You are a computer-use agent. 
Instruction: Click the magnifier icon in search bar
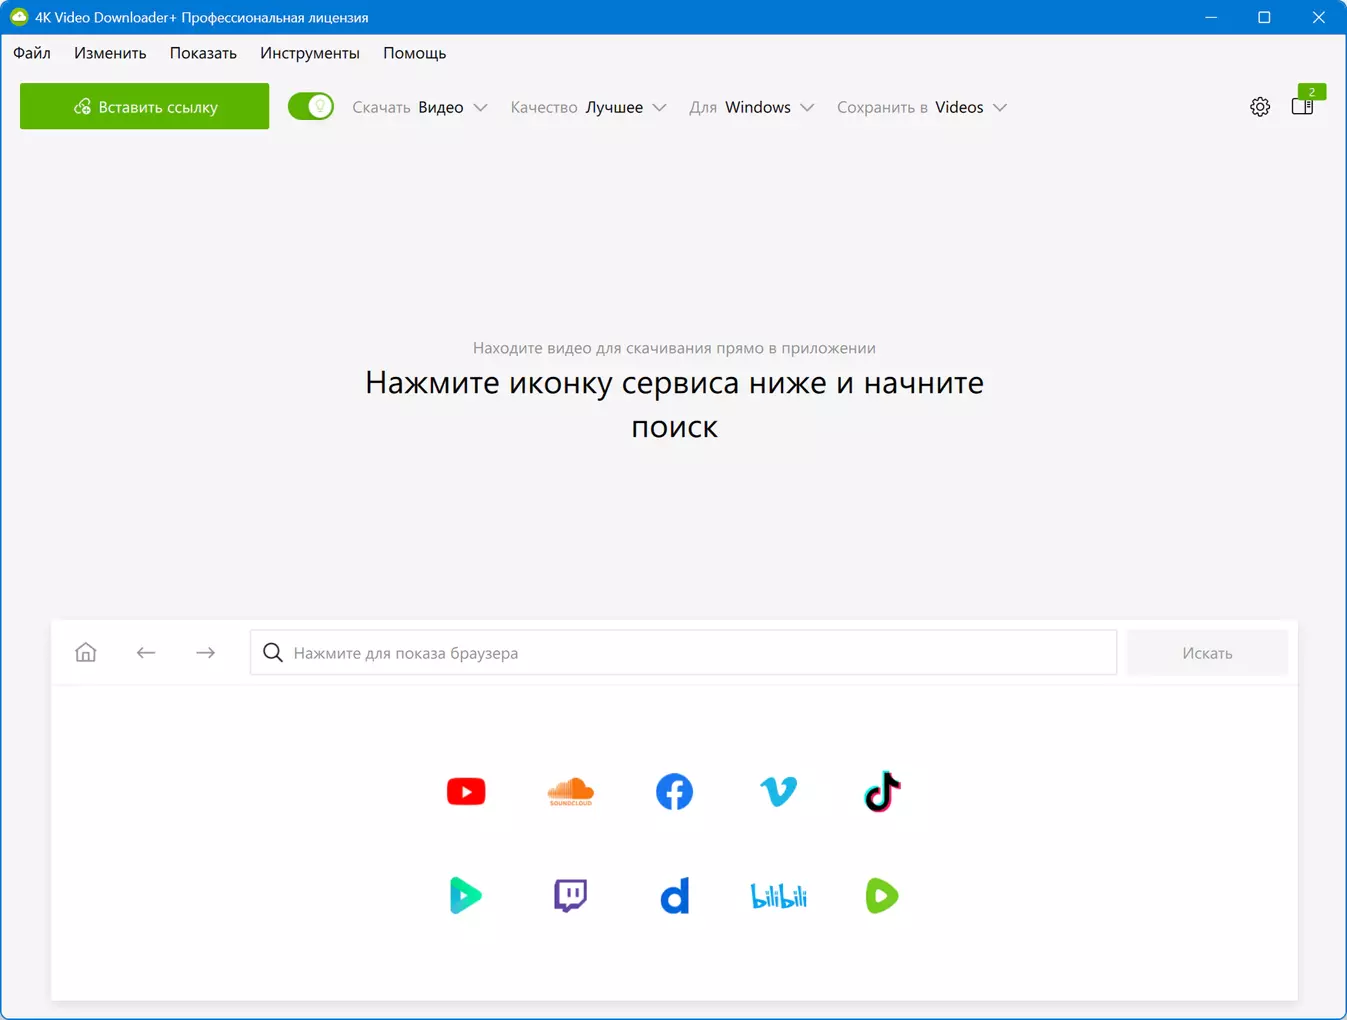coord(273,653)
